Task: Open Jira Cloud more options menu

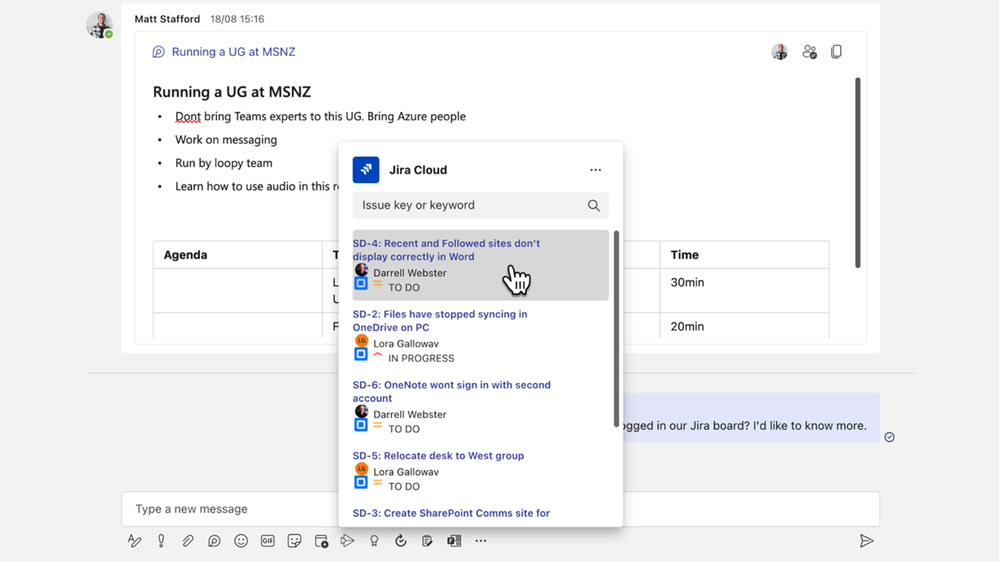Action: point(595,169)
